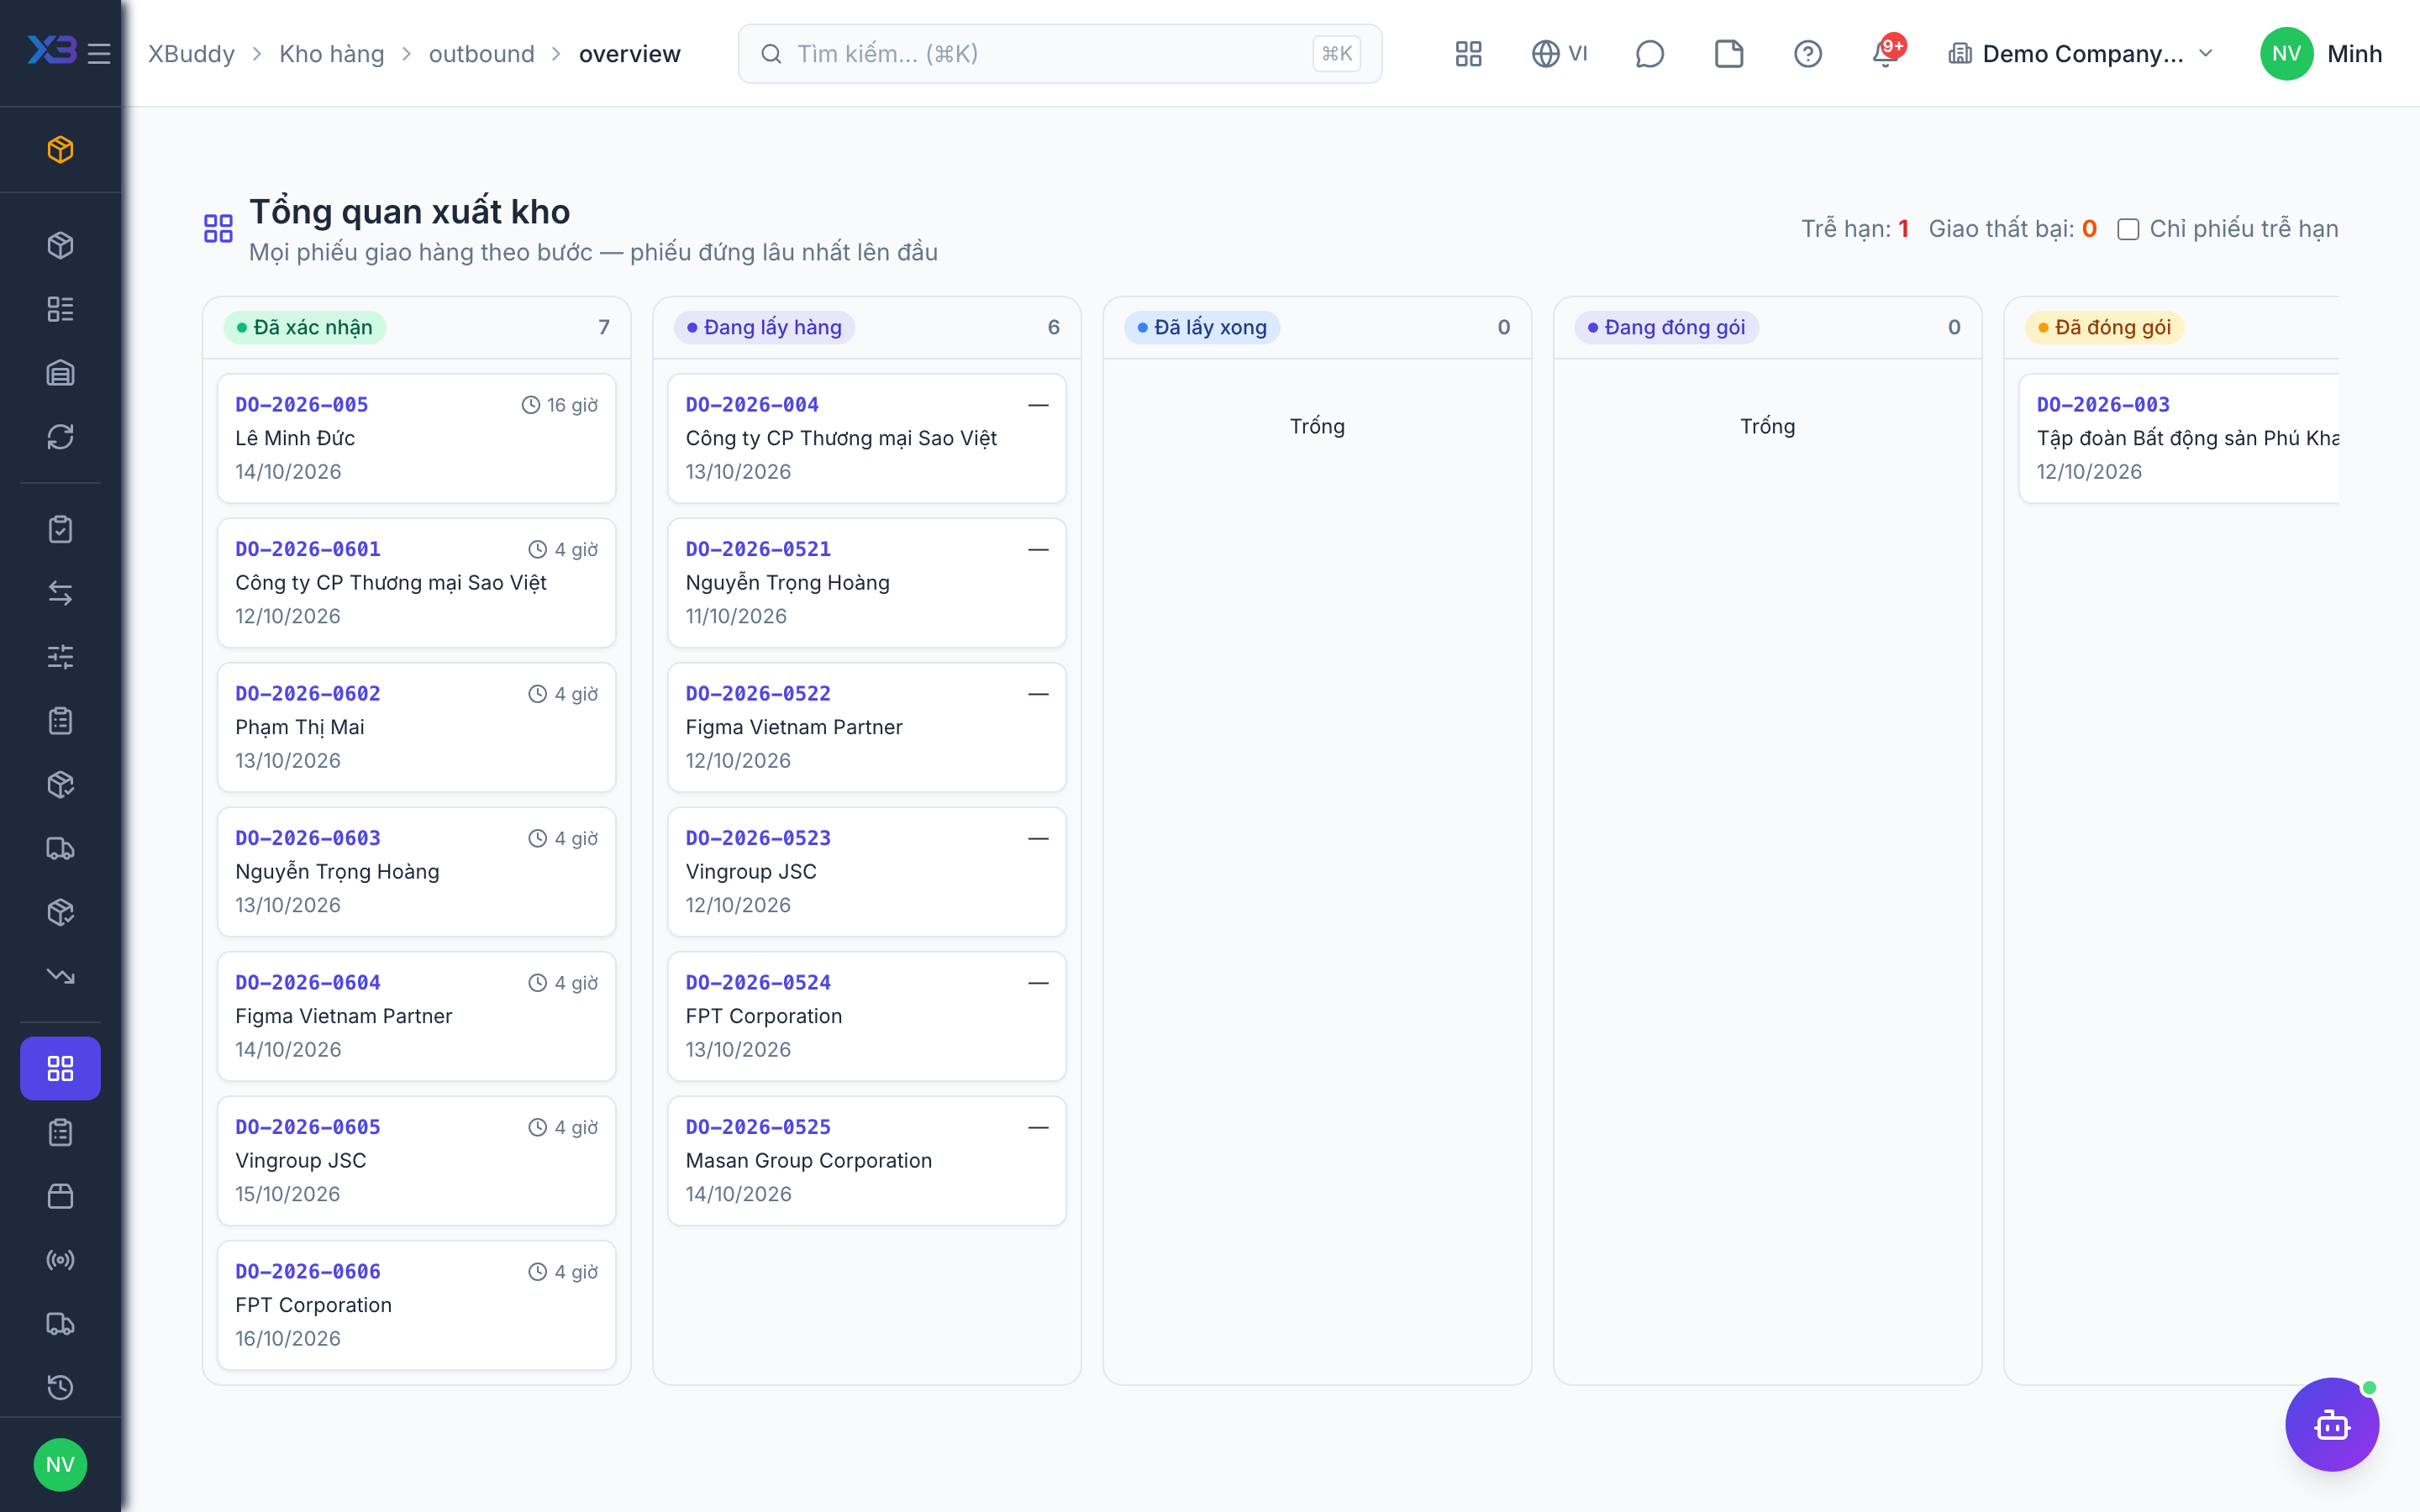Launch the AI assistant robot button
This screenshot has width=2420, height=1512.
(x=2332, y=1424)
